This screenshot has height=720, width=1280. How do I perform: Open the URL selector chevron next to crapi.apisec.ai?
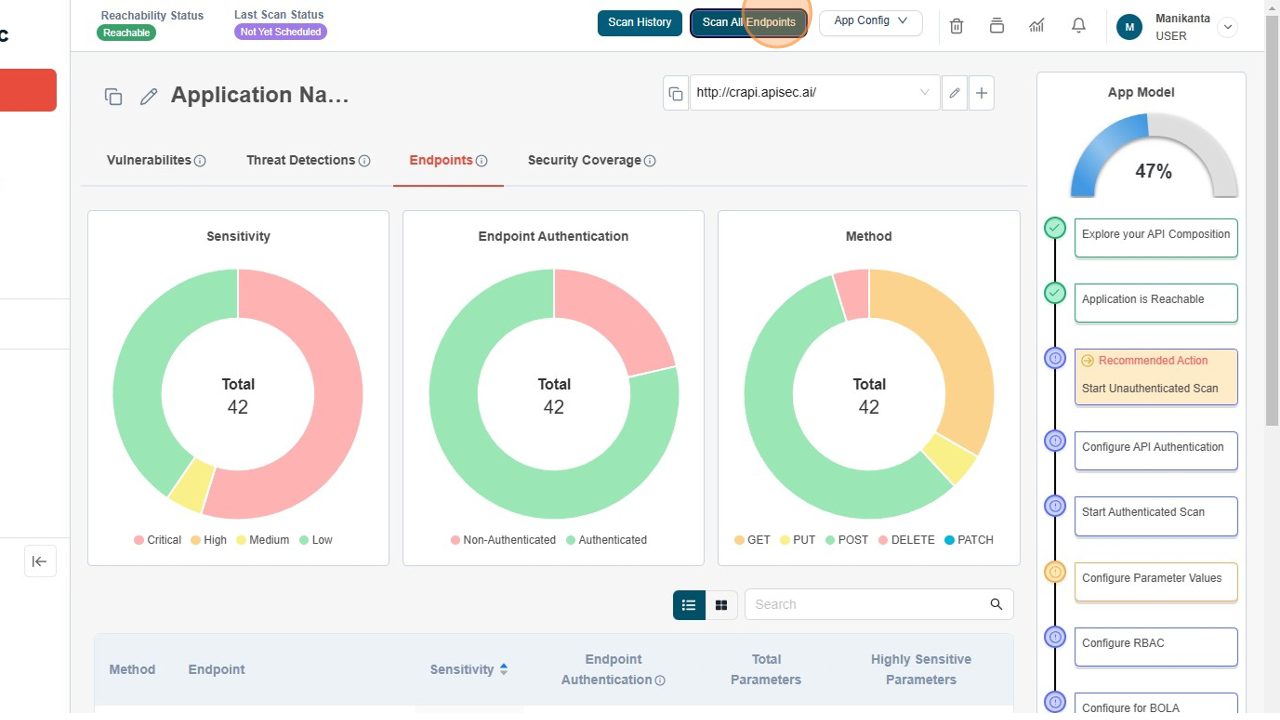tap(926, 92)
